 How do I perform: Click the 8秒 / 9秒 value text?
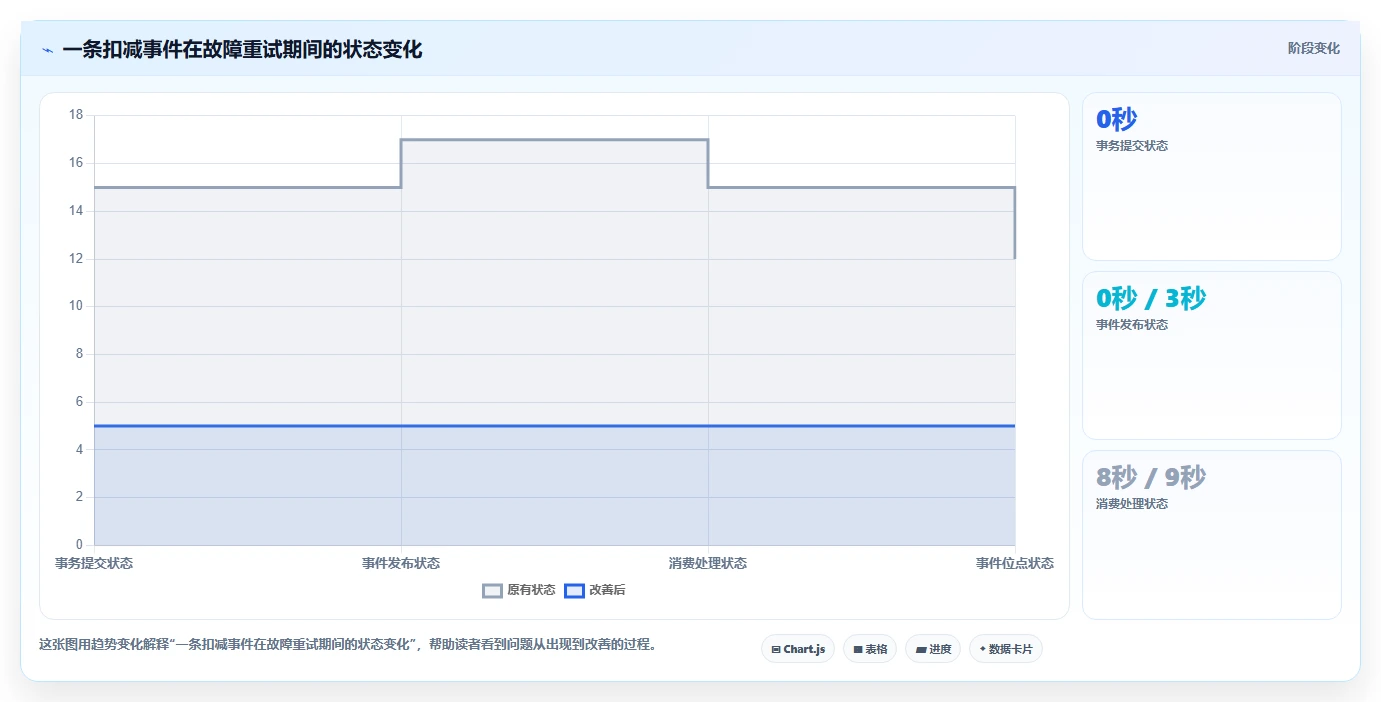pyautogui.click(x=1151, y=478)
